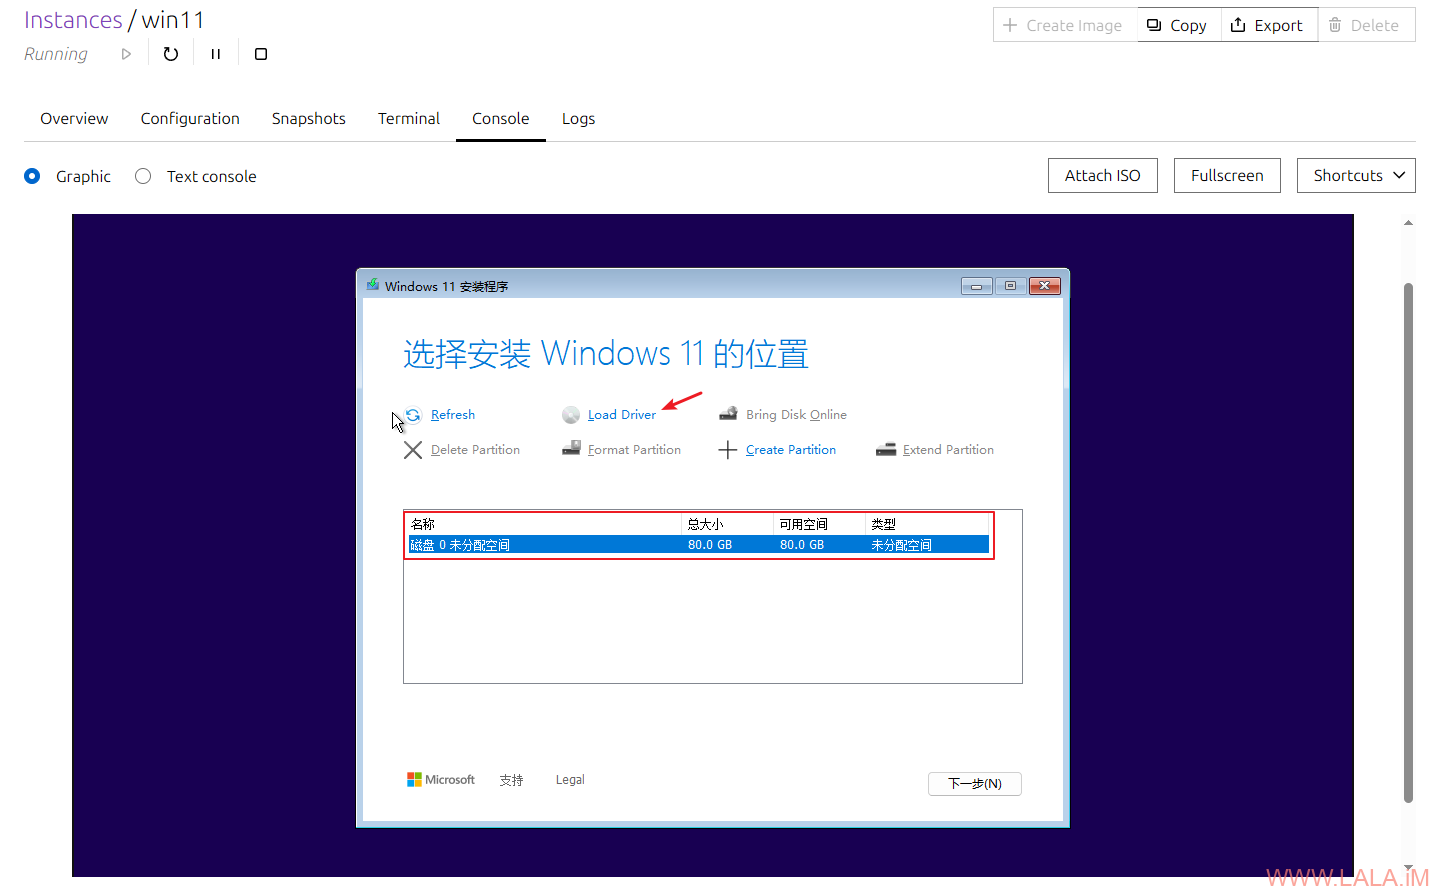Switch to the Terminal tab
The width and height of the screenshot is (1440, 895).
pyautogui.click(x=408, y=118)
